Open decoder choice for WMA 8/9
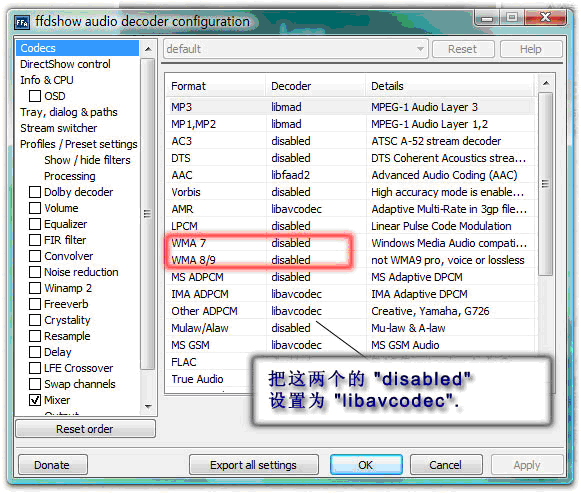The width and height of the screenshot is (581, 494). (x=291, y=260)
